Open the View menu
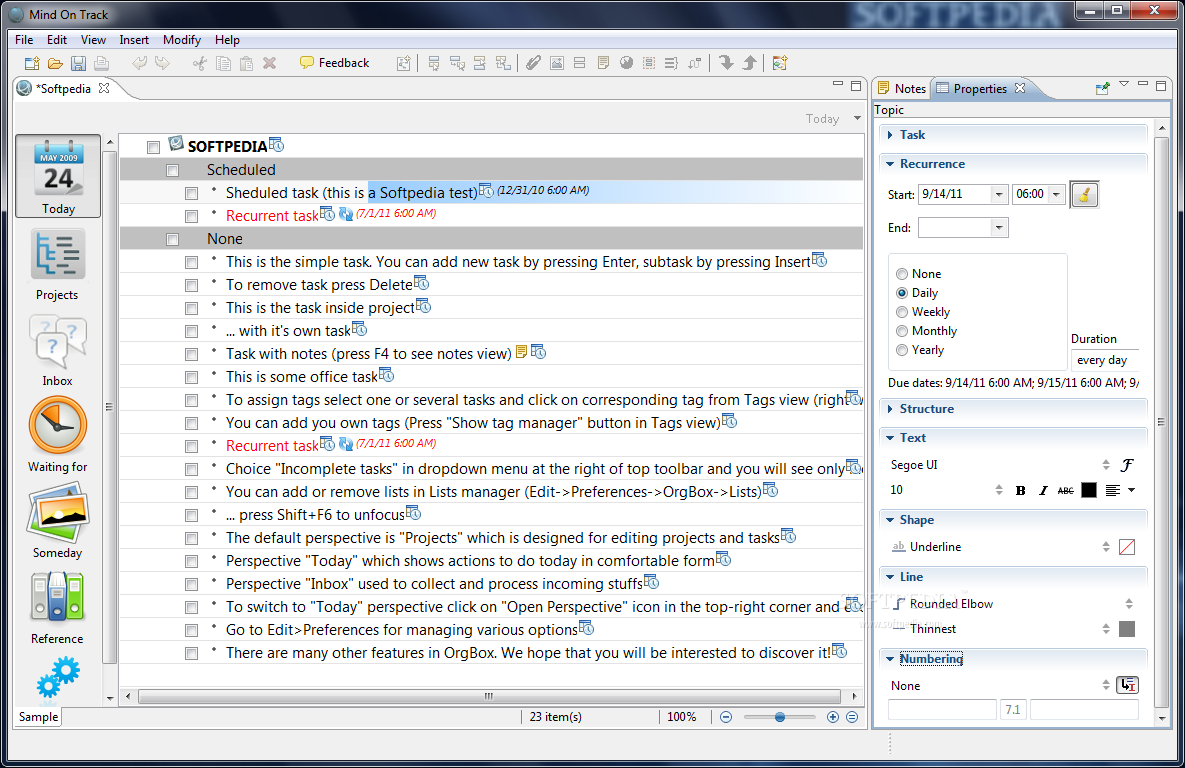The height and width of the screenshot is (768, 1185). pyautogui.click(x=93, y=39)
